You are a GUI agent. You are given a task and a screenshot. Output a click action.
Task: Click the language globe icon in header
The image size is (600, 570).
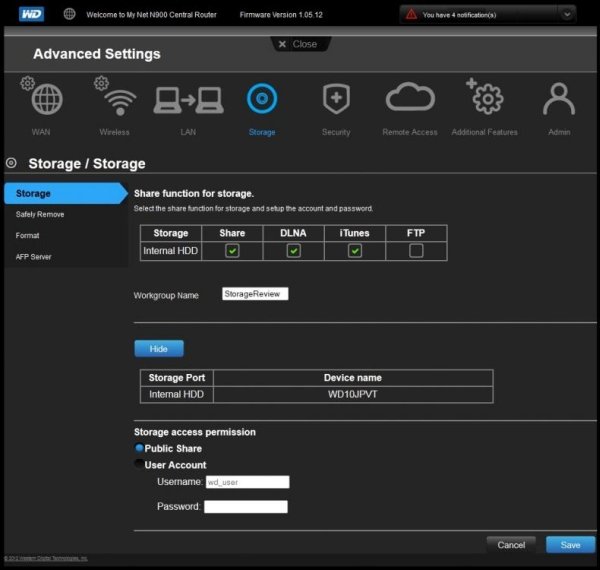pos(69,14)
